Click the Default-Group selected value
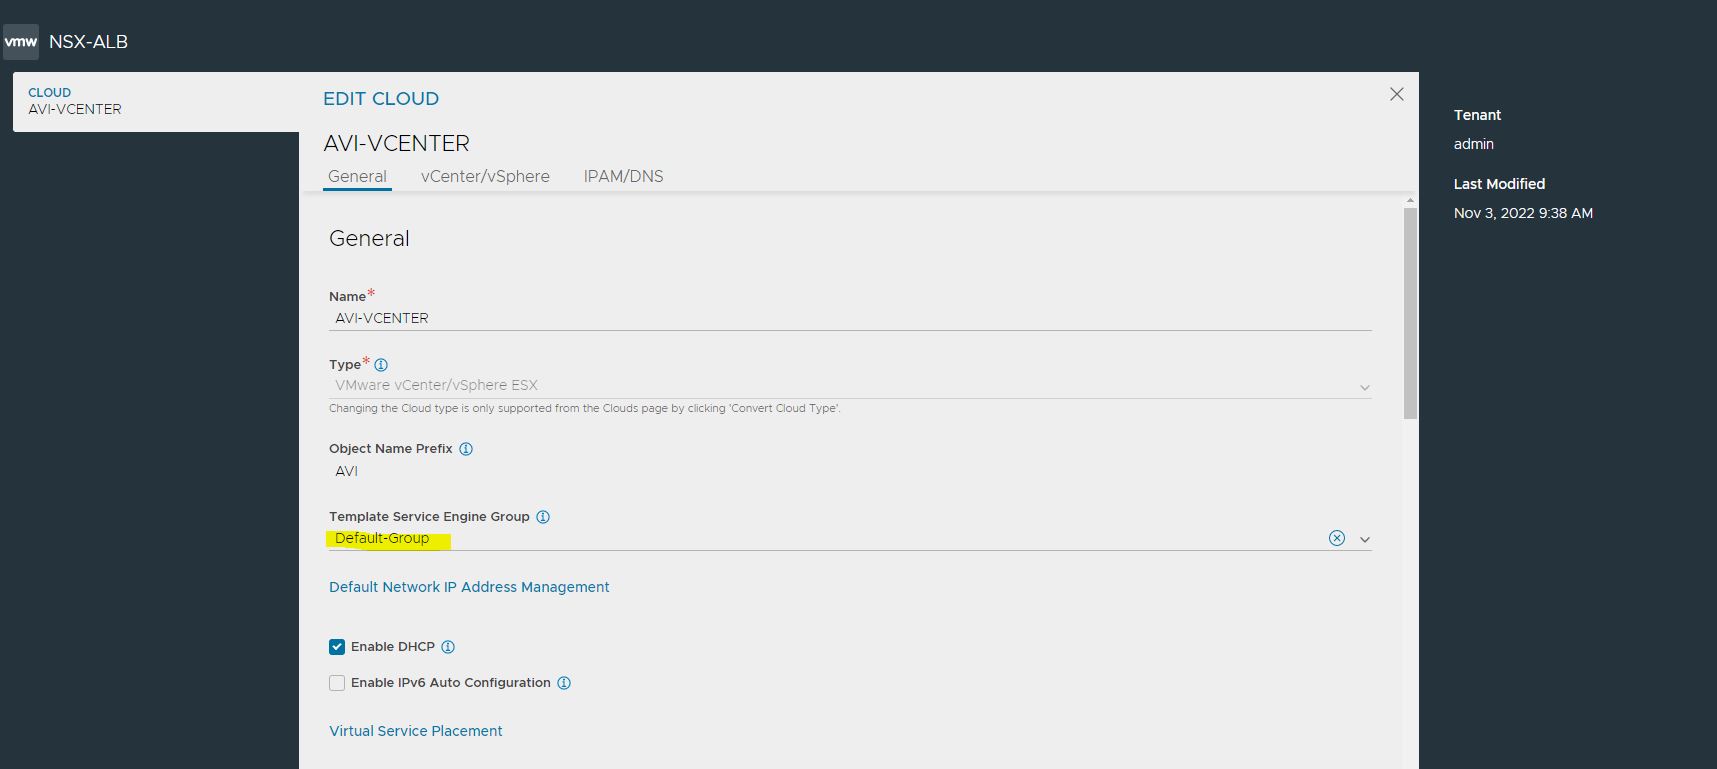The image size is (1717, 769). 382,538
